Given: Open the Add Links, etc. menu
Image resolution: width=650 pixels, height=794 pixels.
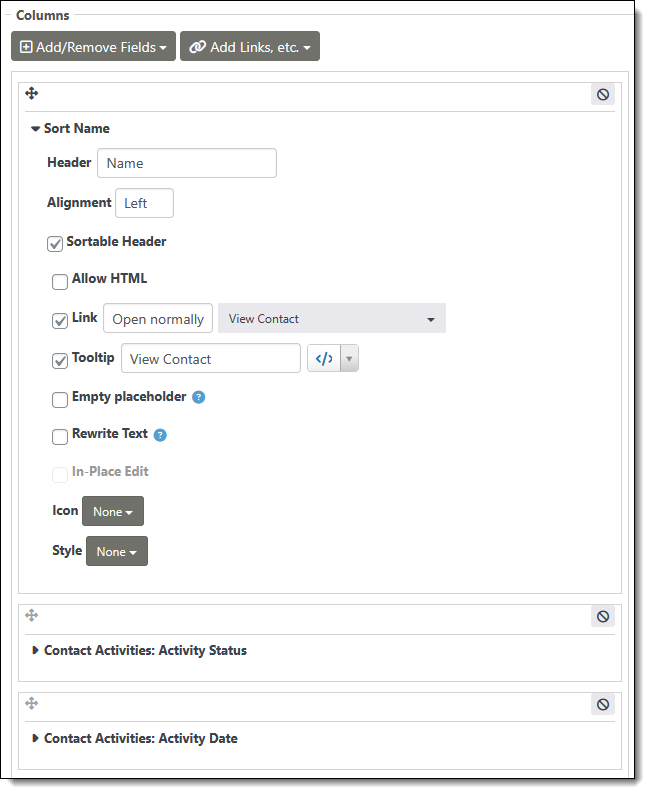Looking at the screenshot, I should click(249, 47).
